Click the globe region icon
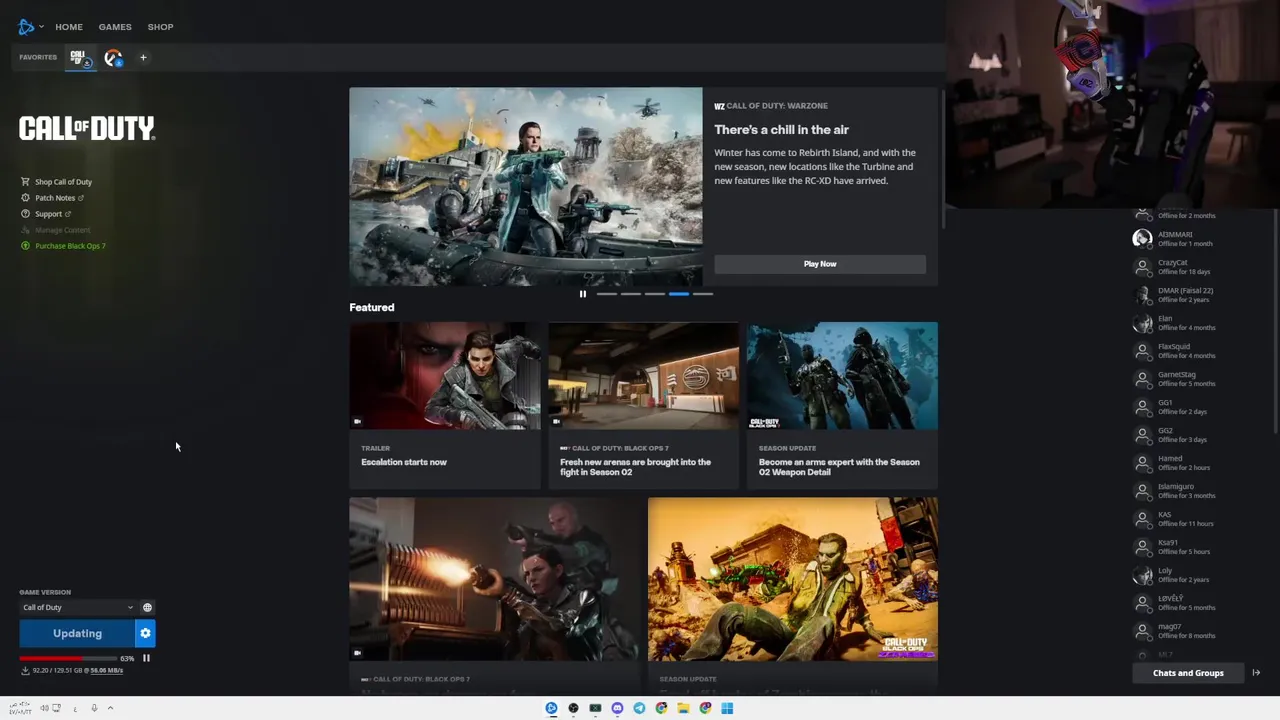 click(147, 607)
